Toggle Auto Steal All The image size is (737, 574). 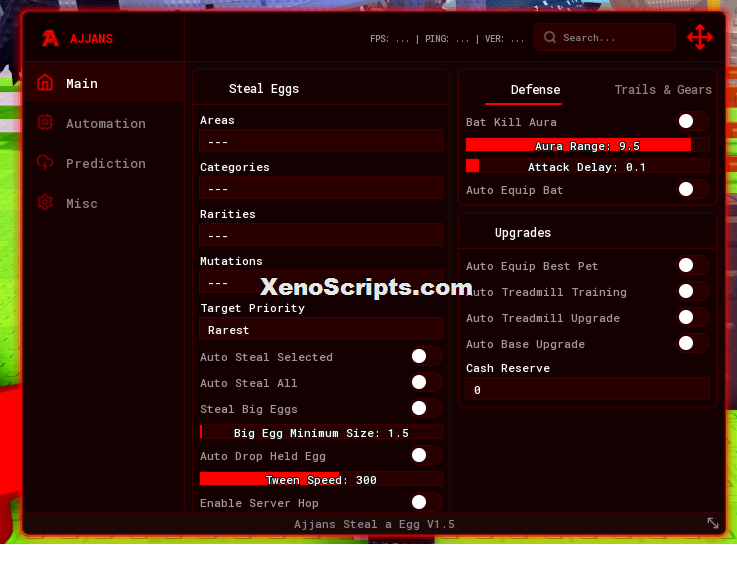(426, 382)
